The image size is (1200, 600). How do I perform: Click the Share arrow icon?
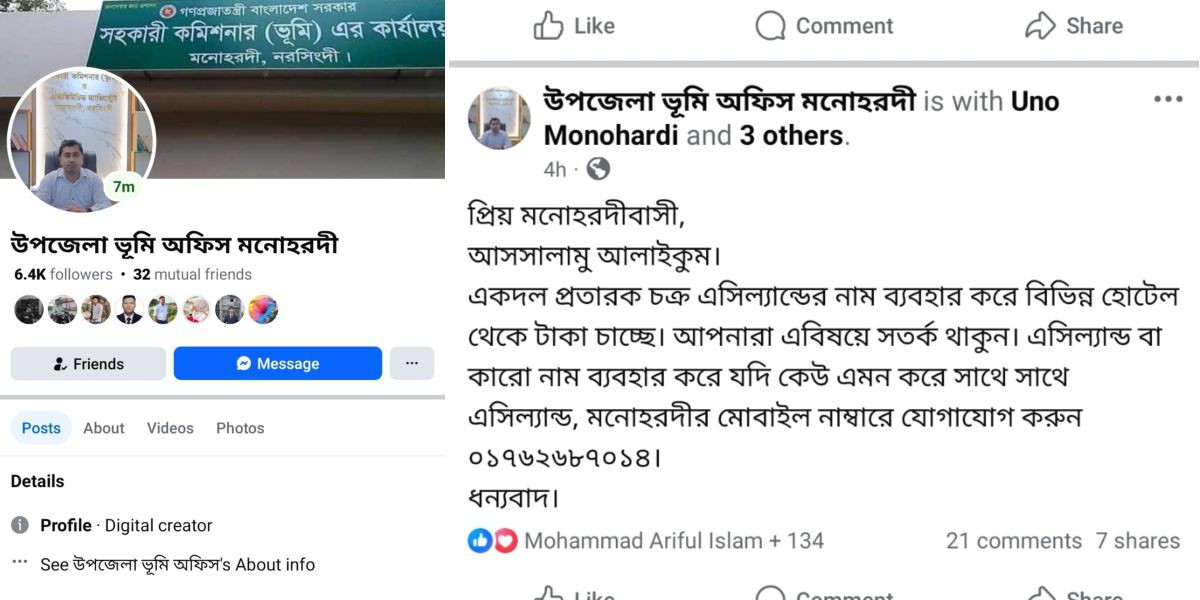pos(1041,25)
